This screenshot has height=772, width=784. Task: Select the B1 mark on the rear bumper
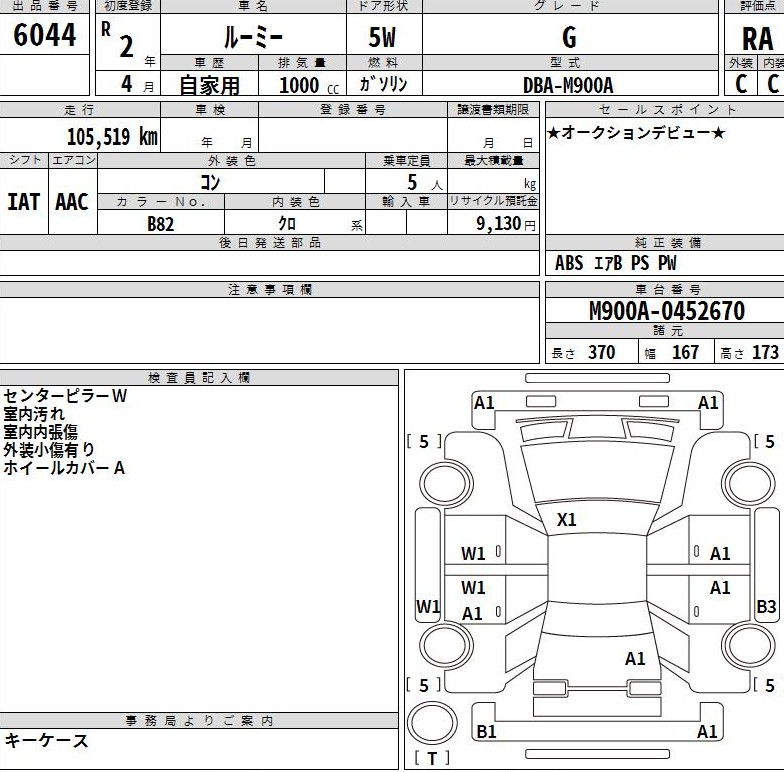click(x=486, y=732)
